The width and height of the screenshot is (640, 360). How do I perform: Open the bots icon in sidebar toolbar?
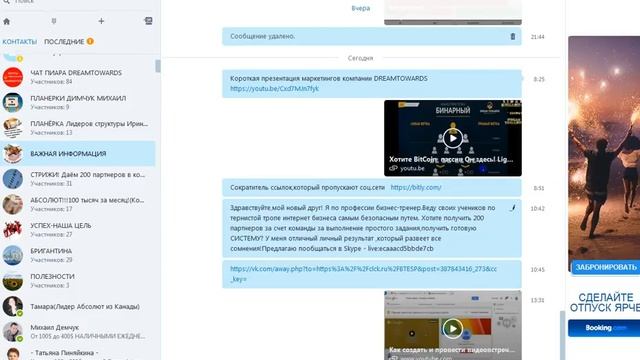point(149,21)
